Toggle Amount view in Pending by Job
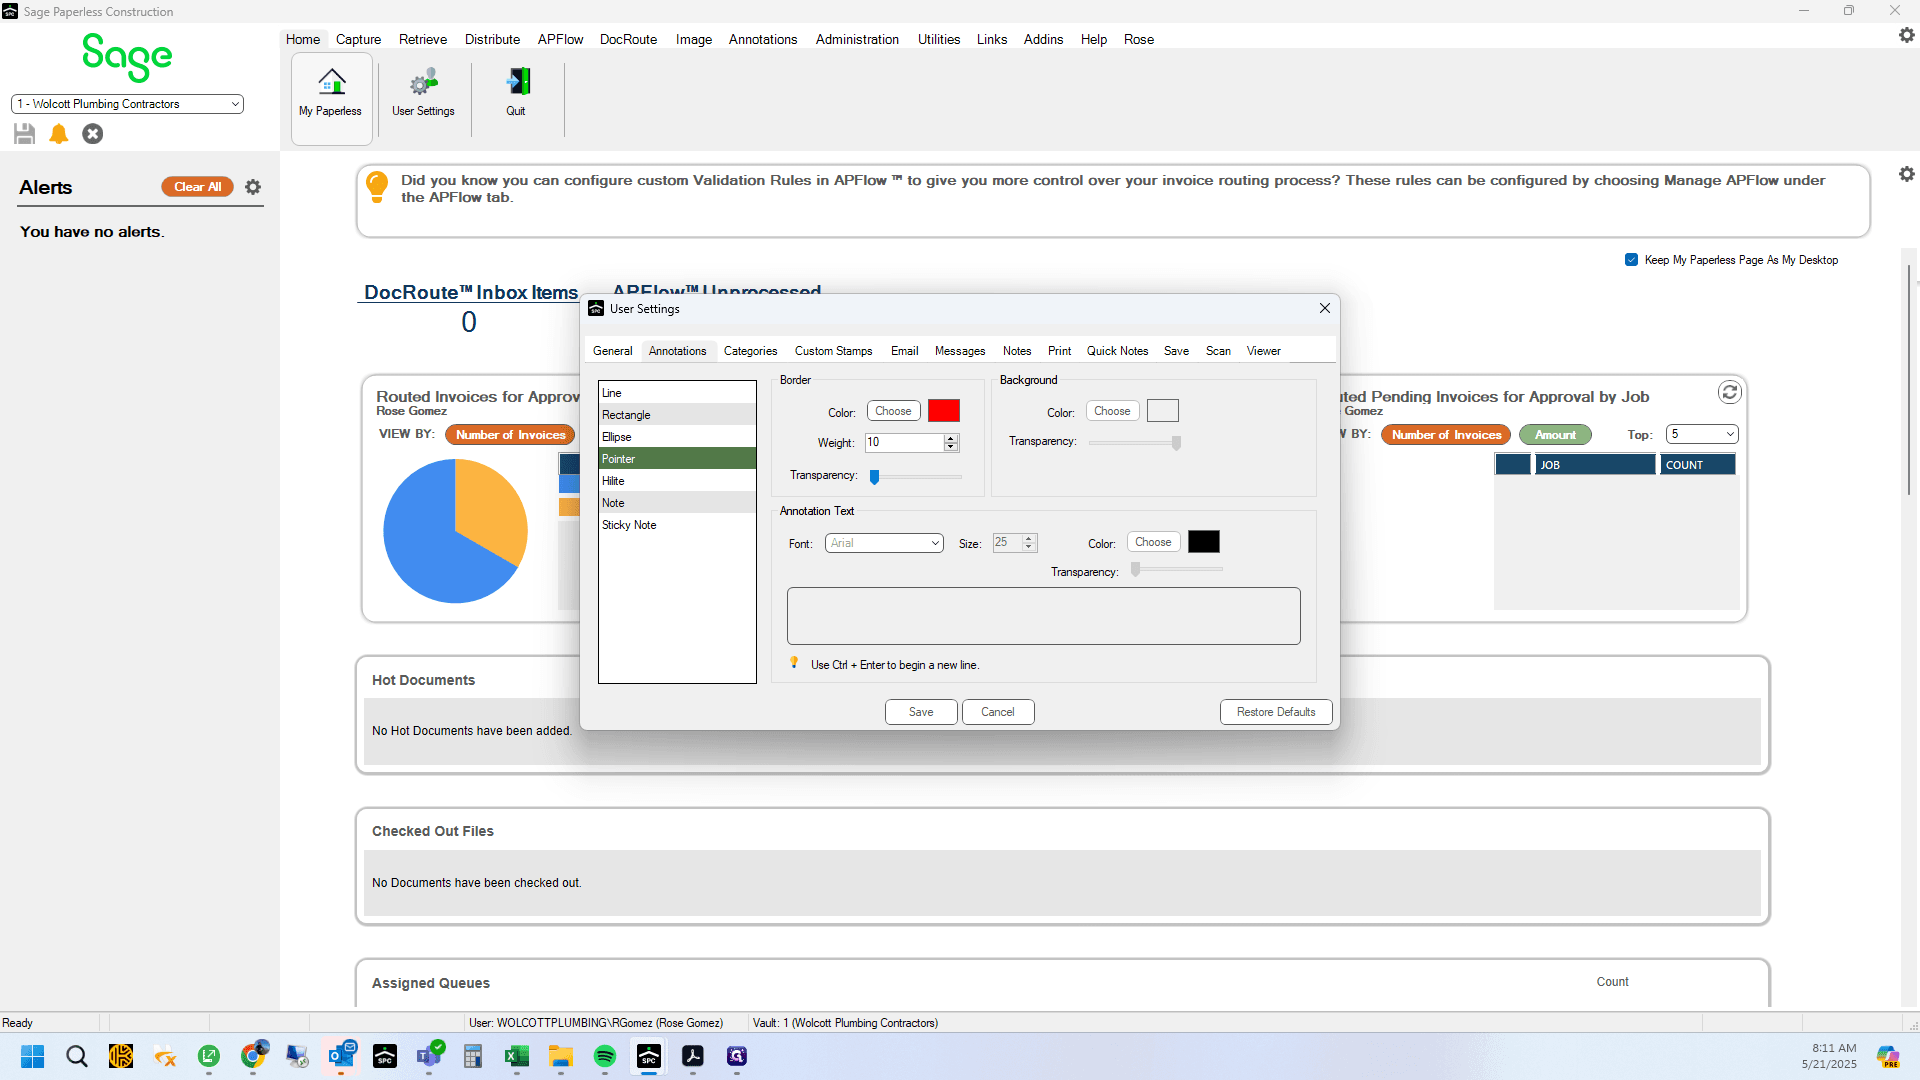The width and height of the screenshot is (1920, 1080). (1555, 435)
